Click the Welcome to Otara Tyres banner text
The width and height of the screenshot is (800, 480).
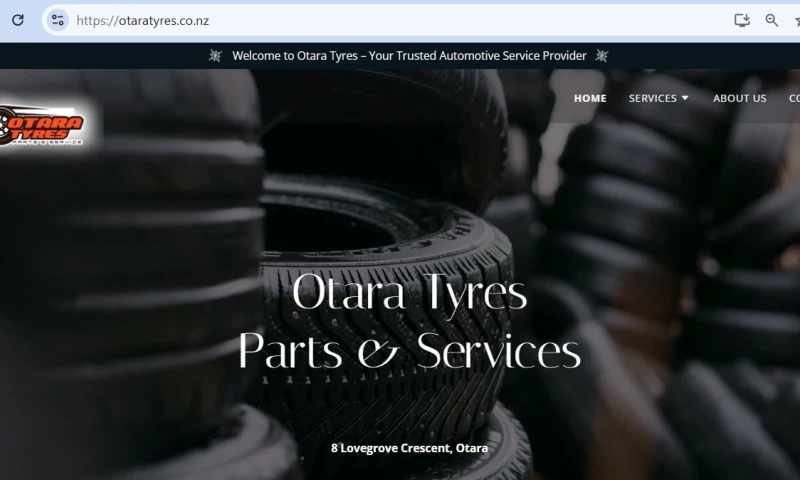(x=409, y=56)
